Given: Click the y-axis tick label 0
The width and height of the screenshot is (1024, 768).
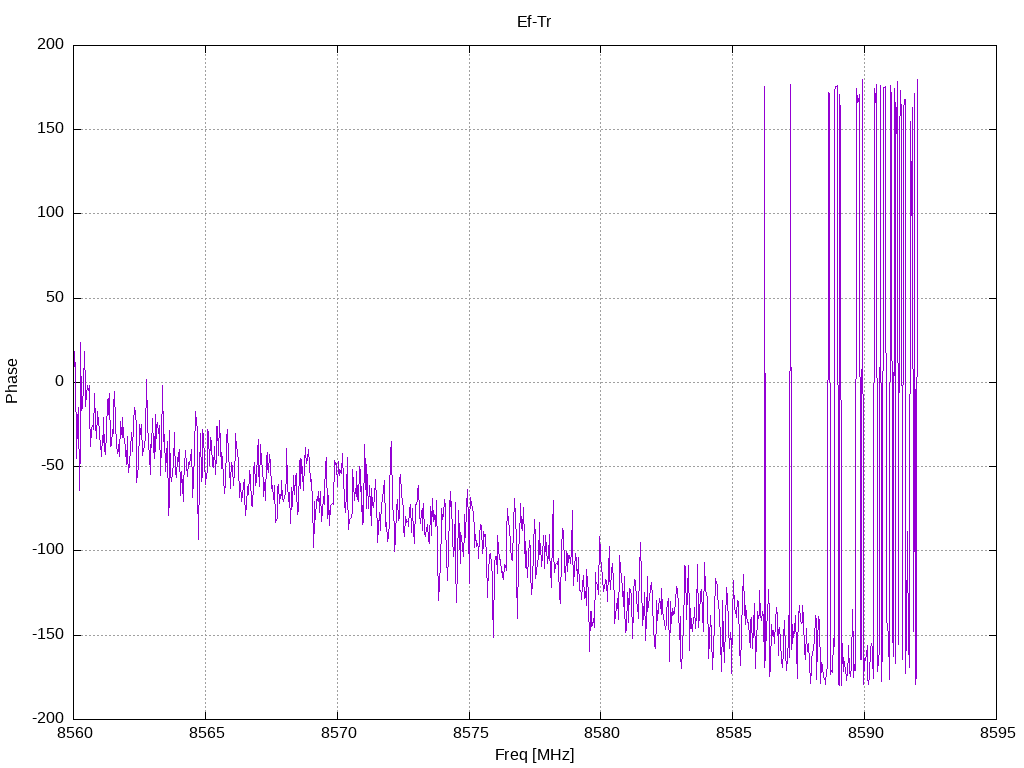Looking at the screenshot, I should (60, 381).
